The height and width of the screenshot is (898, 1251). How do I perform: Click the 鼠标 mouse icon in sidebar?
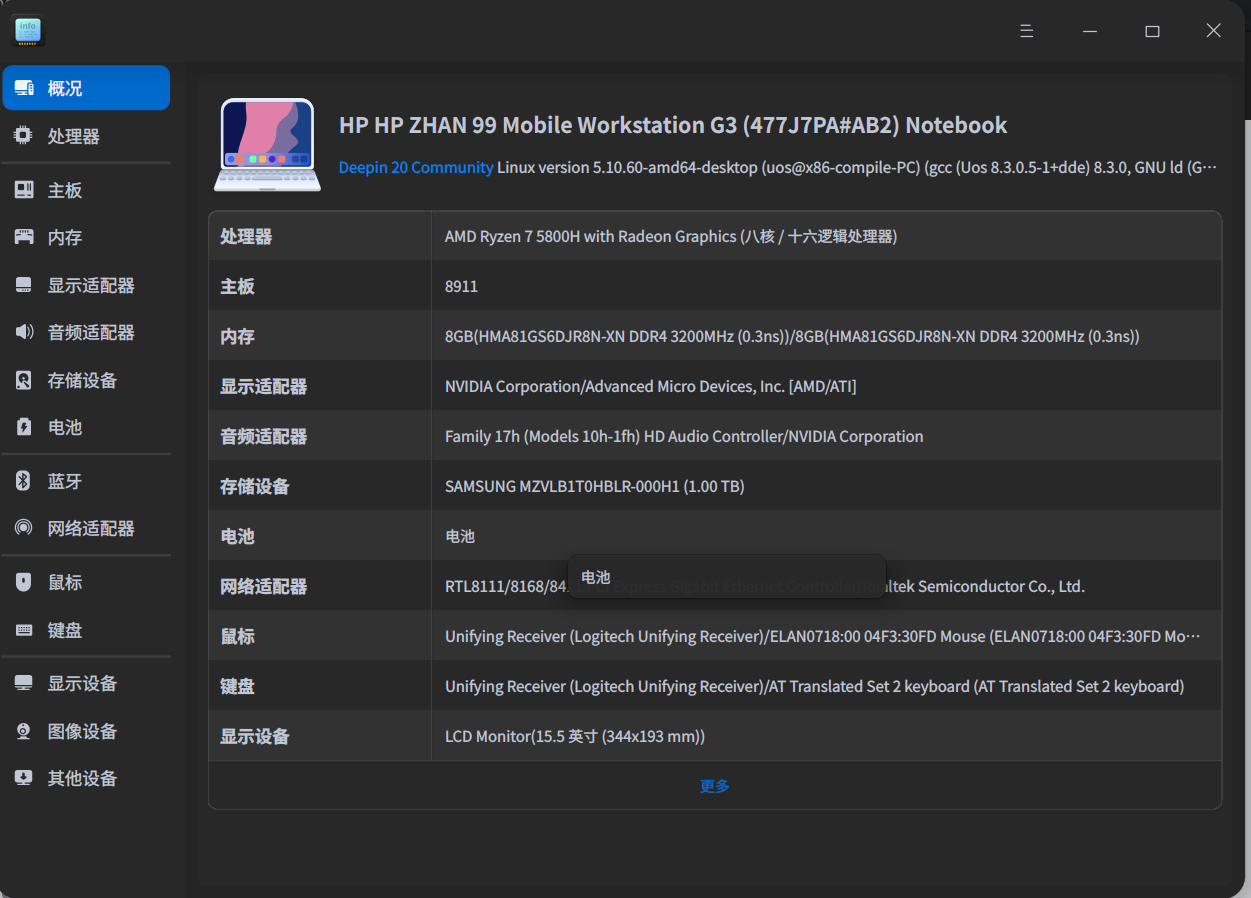tap(24, 582)
